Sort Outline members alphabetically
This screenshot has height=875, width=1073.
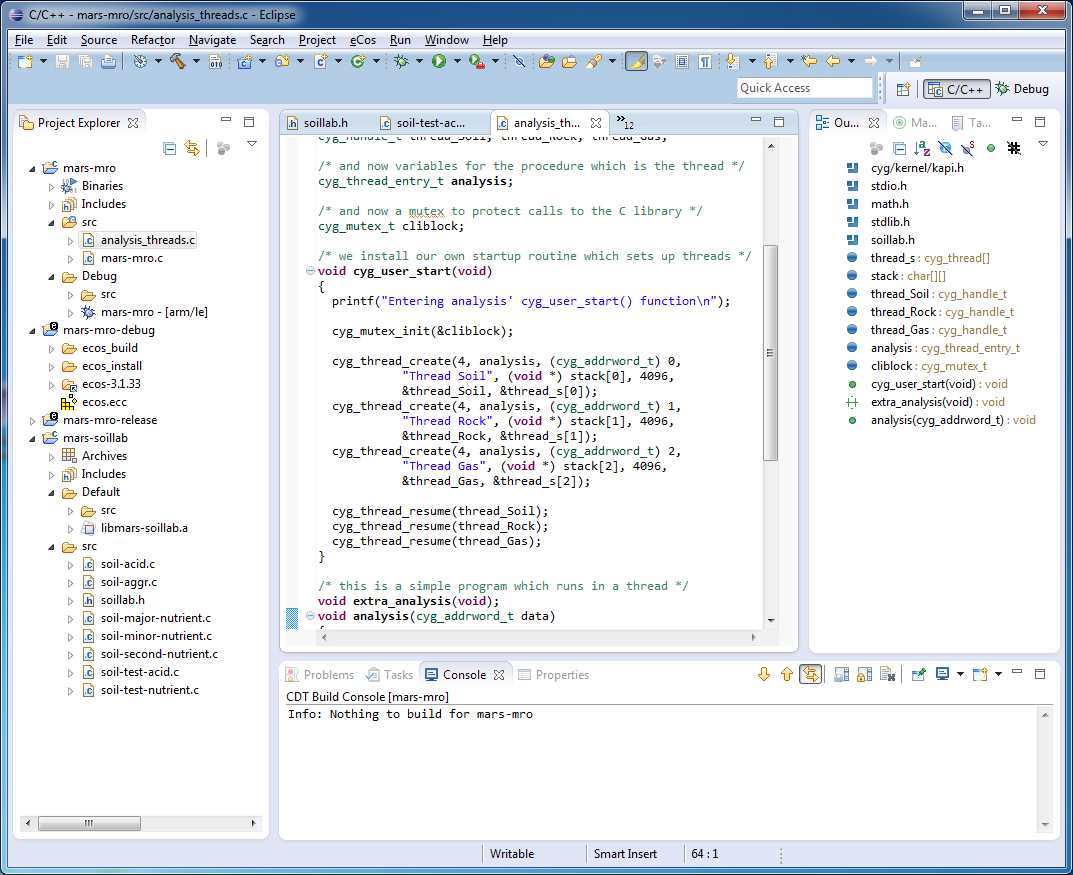(922, 147)
